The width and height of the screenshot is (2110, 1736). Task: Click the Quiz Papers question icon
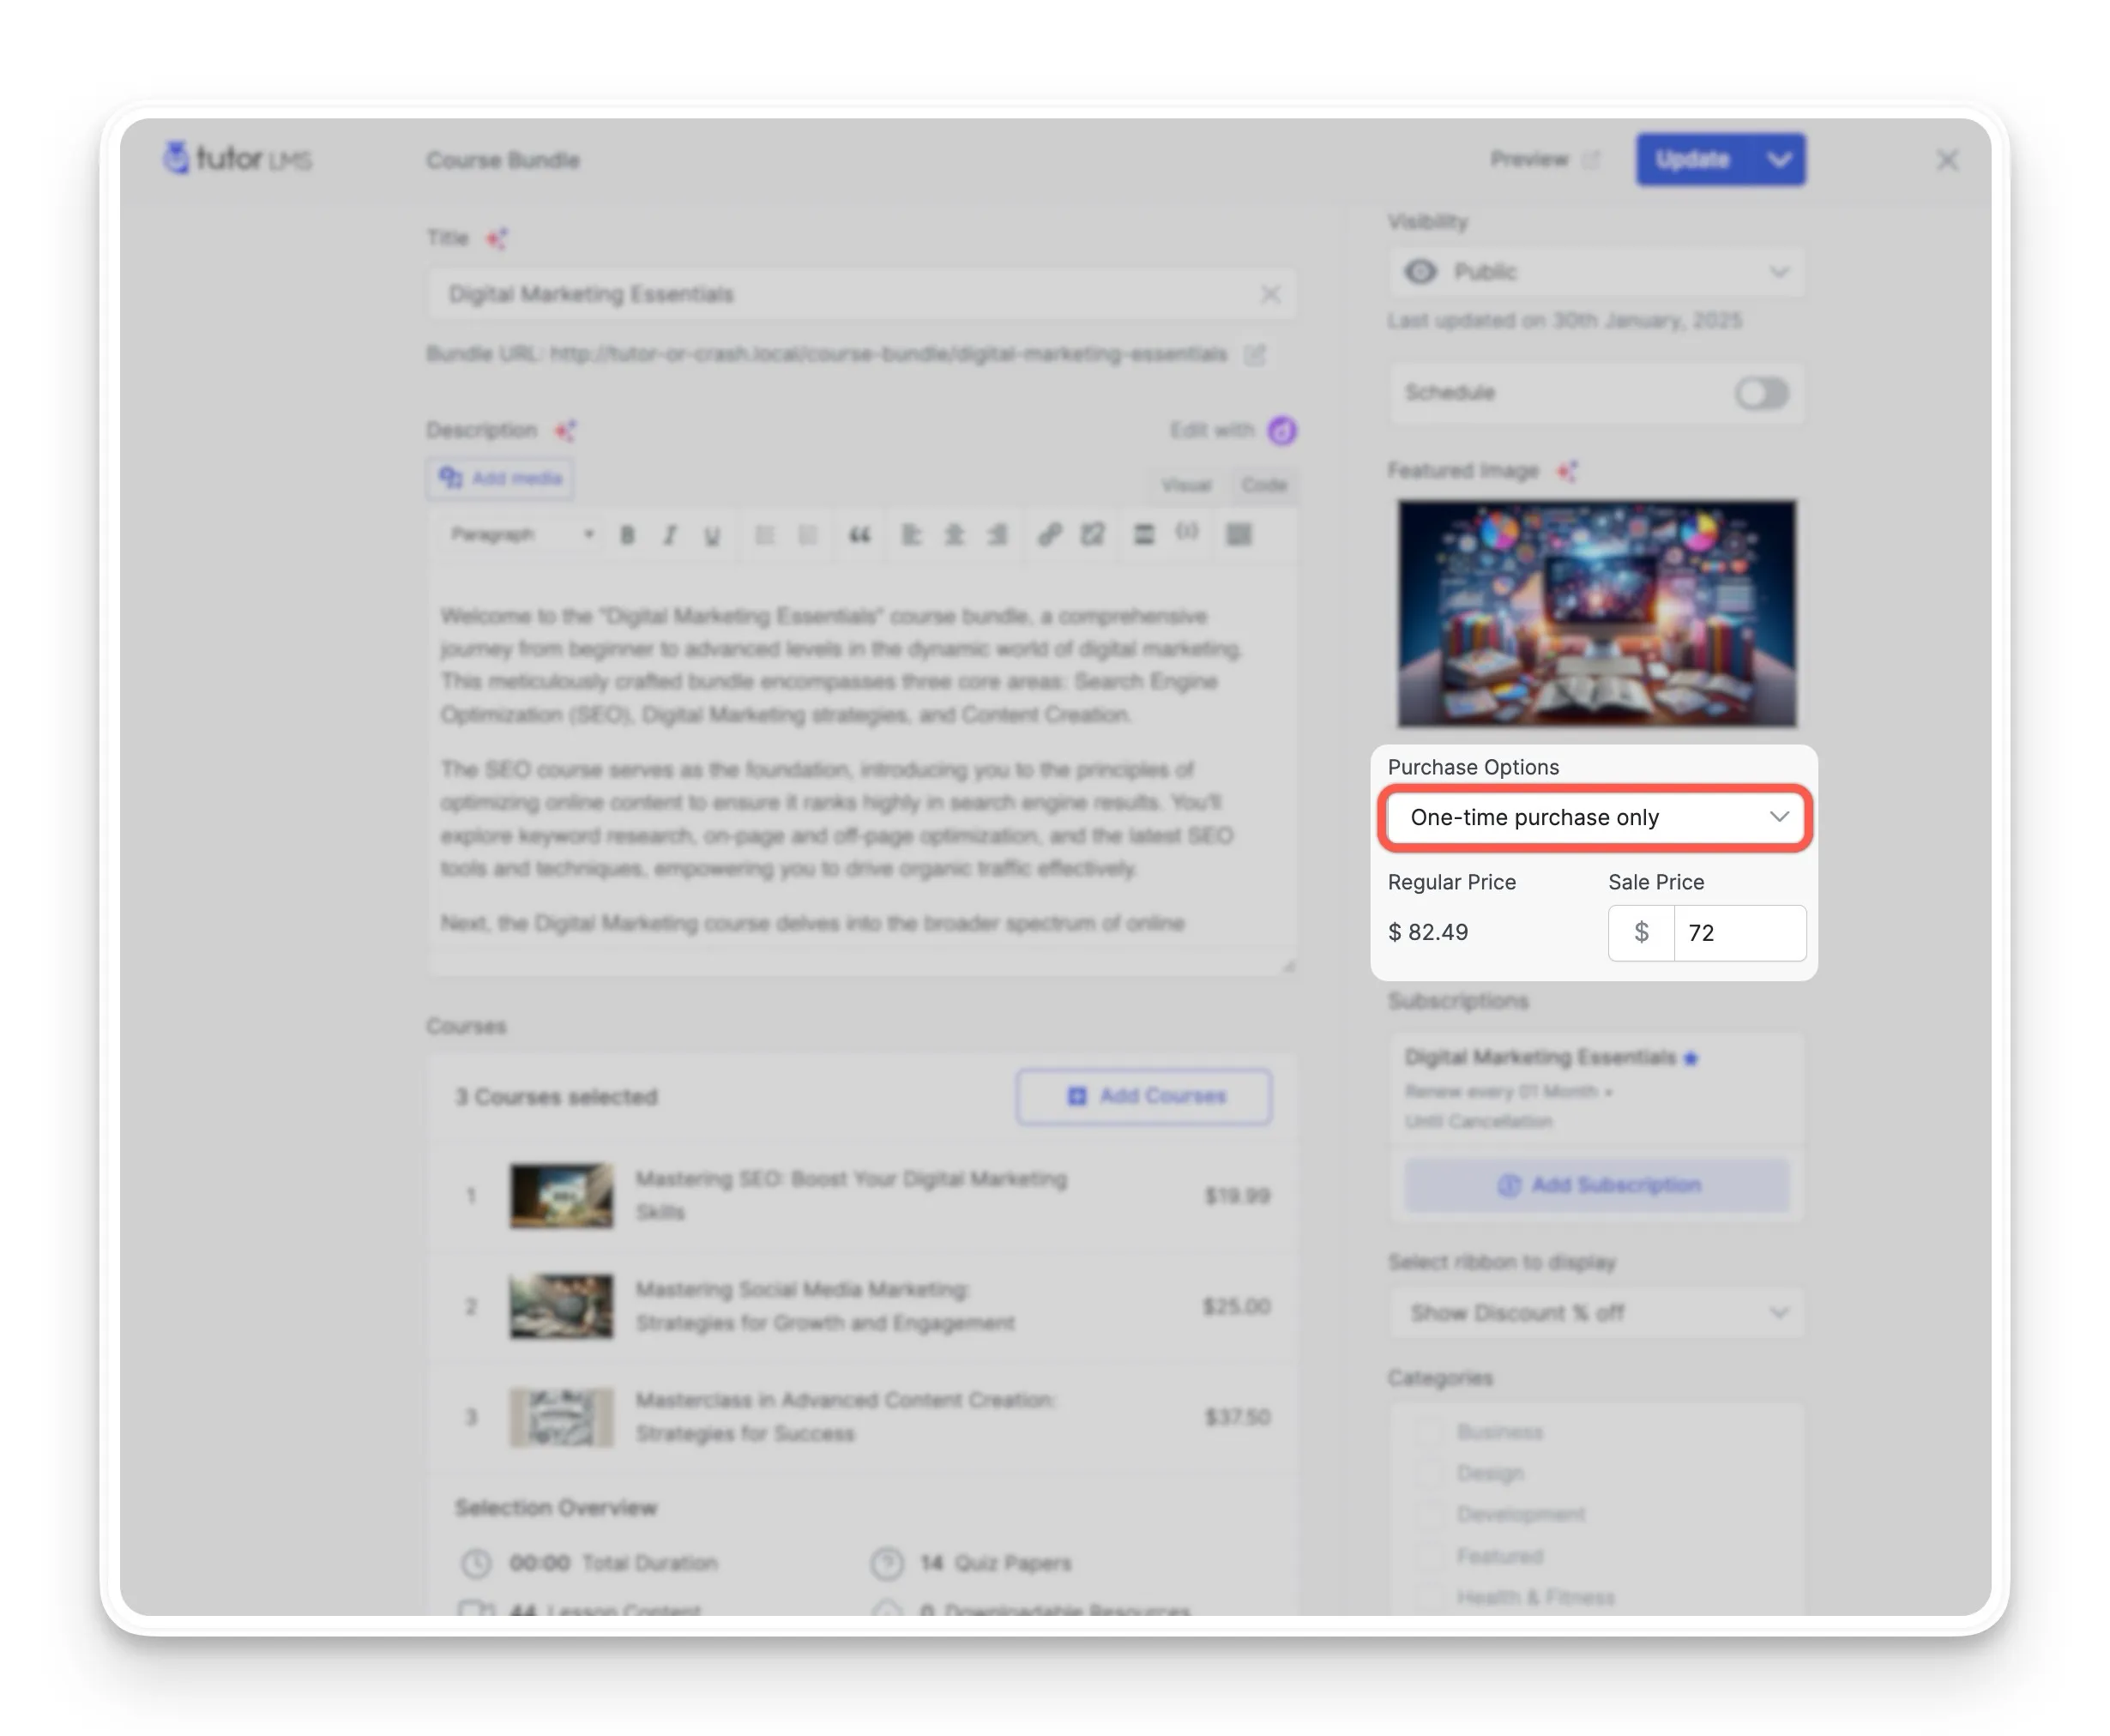point(887,1563)
